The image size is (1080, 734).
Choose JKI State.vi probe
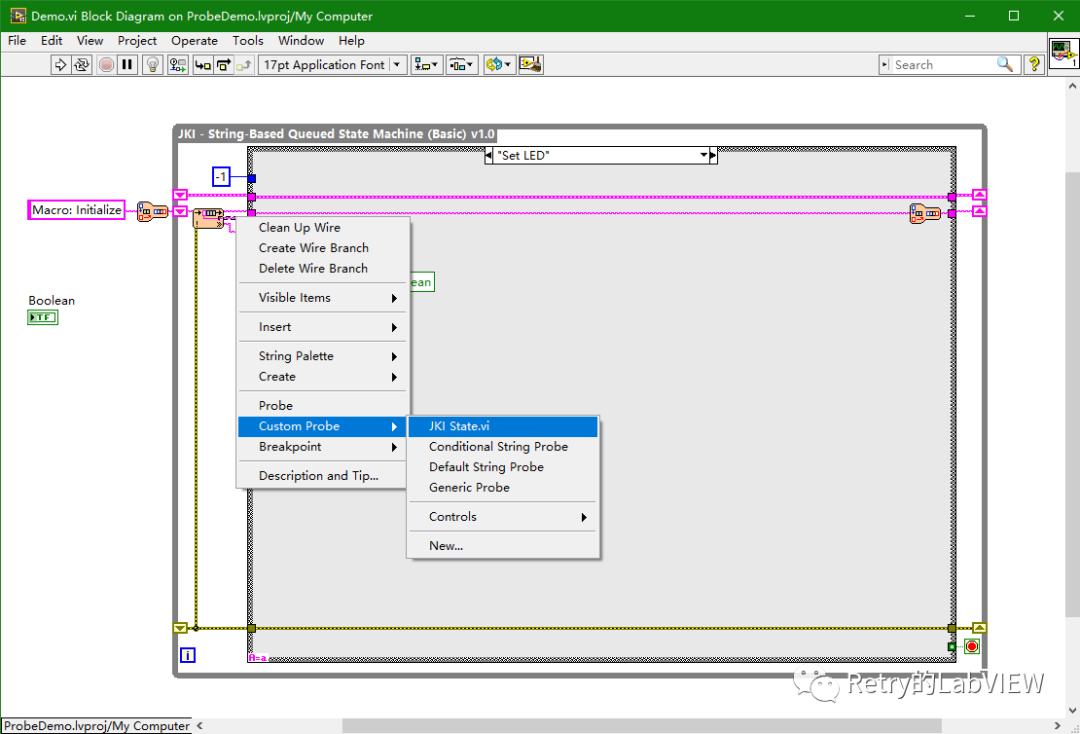(503, 426)
